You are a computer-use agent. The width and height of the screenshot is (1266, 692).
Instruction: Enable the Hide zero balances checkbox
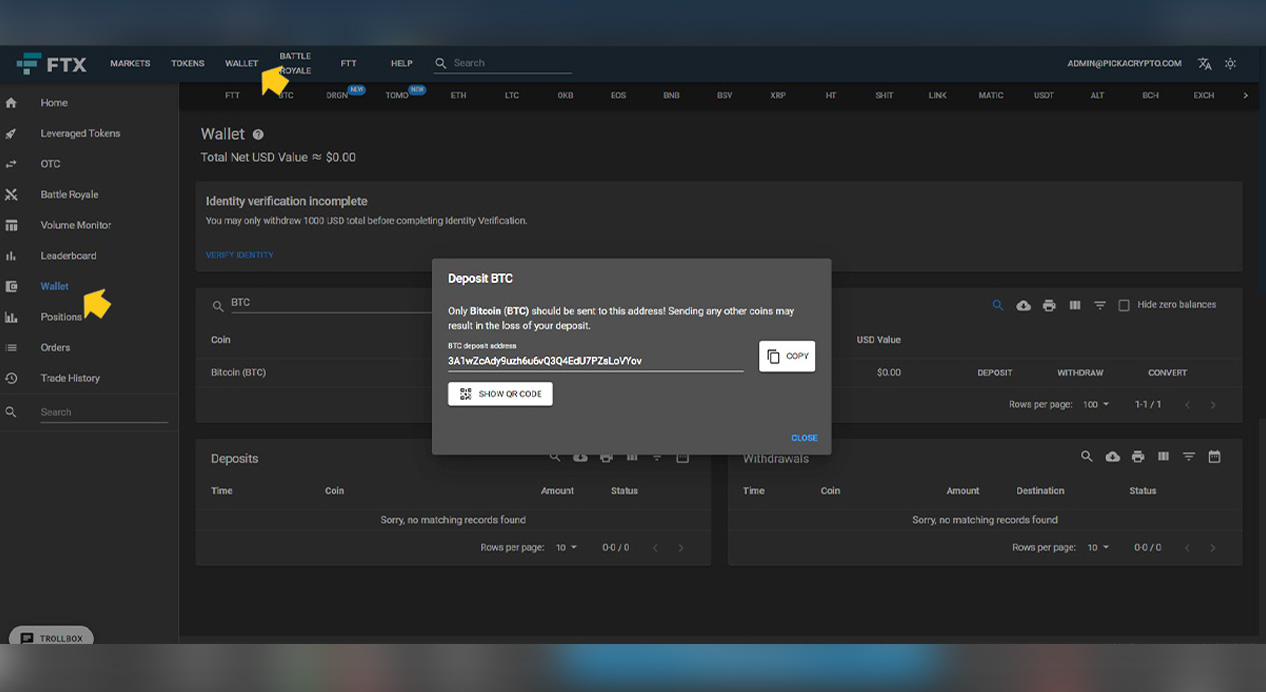coord(1124,305)
